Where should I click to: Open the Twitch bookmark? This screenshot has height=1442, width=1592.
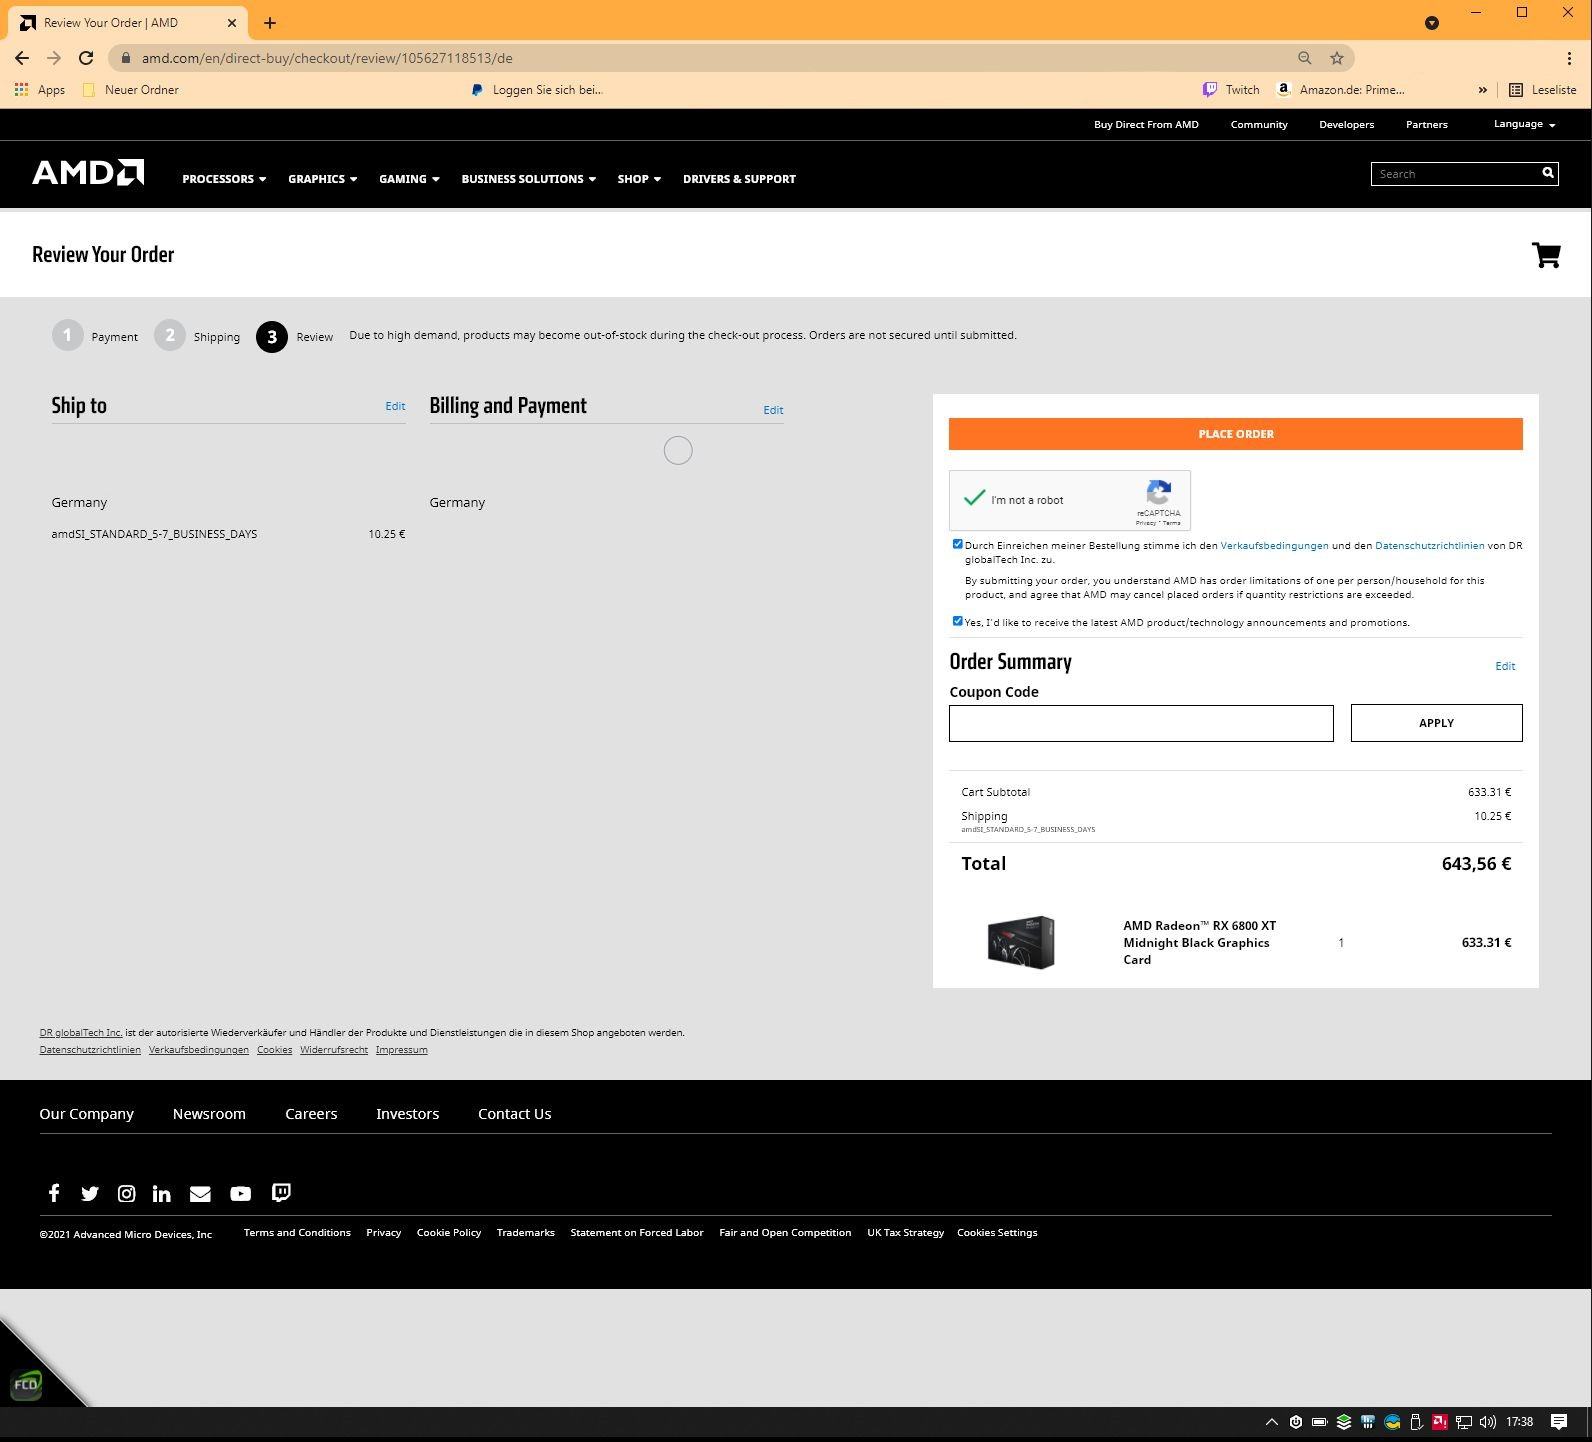click(1231, 90)
